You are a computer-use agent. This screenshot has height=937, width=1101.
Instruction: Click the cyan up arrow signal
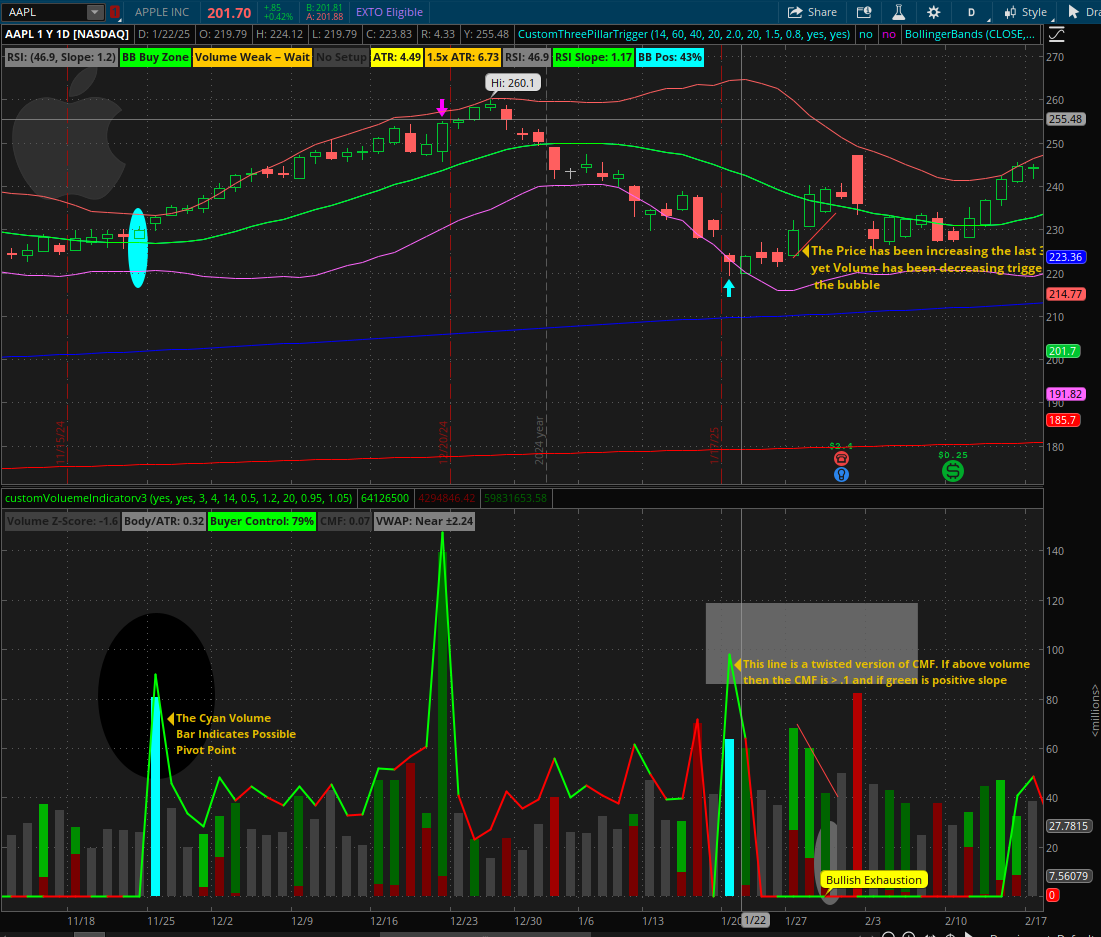(729, 288)
